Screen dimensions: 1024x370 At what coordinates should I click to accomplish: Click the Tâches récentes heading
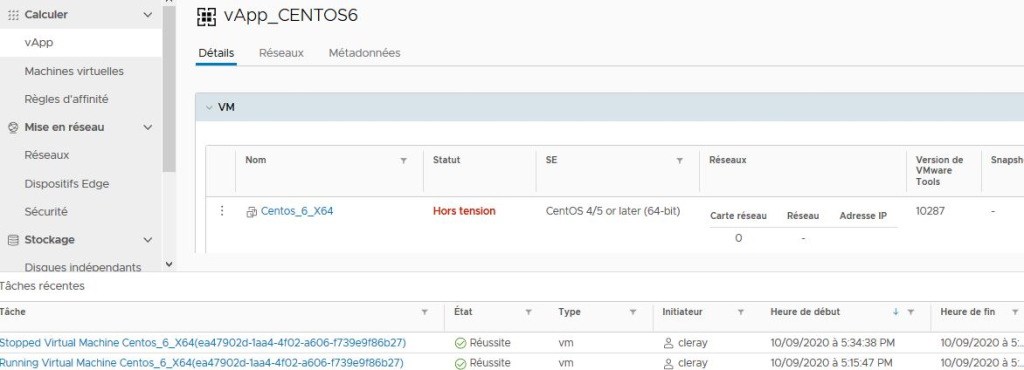tap(42, 286)
